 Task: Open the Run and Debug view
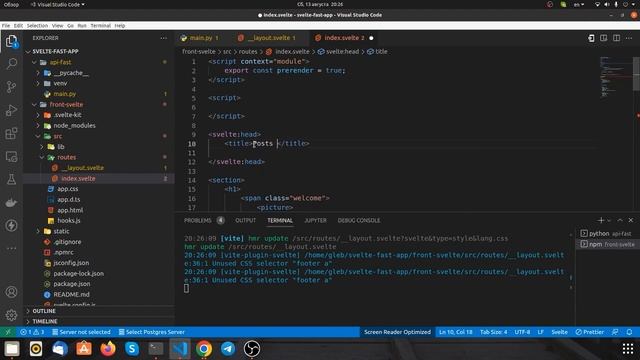[x=11, y=110]
